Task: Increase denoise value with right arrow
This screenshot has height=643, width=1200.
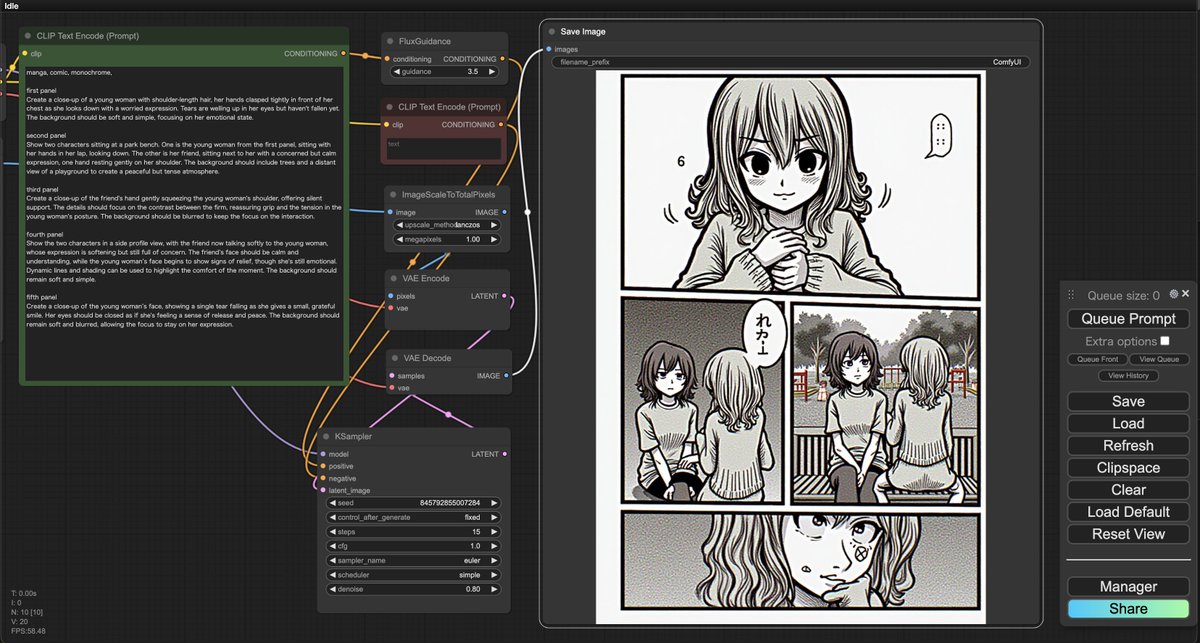Action: coord(493,589)
